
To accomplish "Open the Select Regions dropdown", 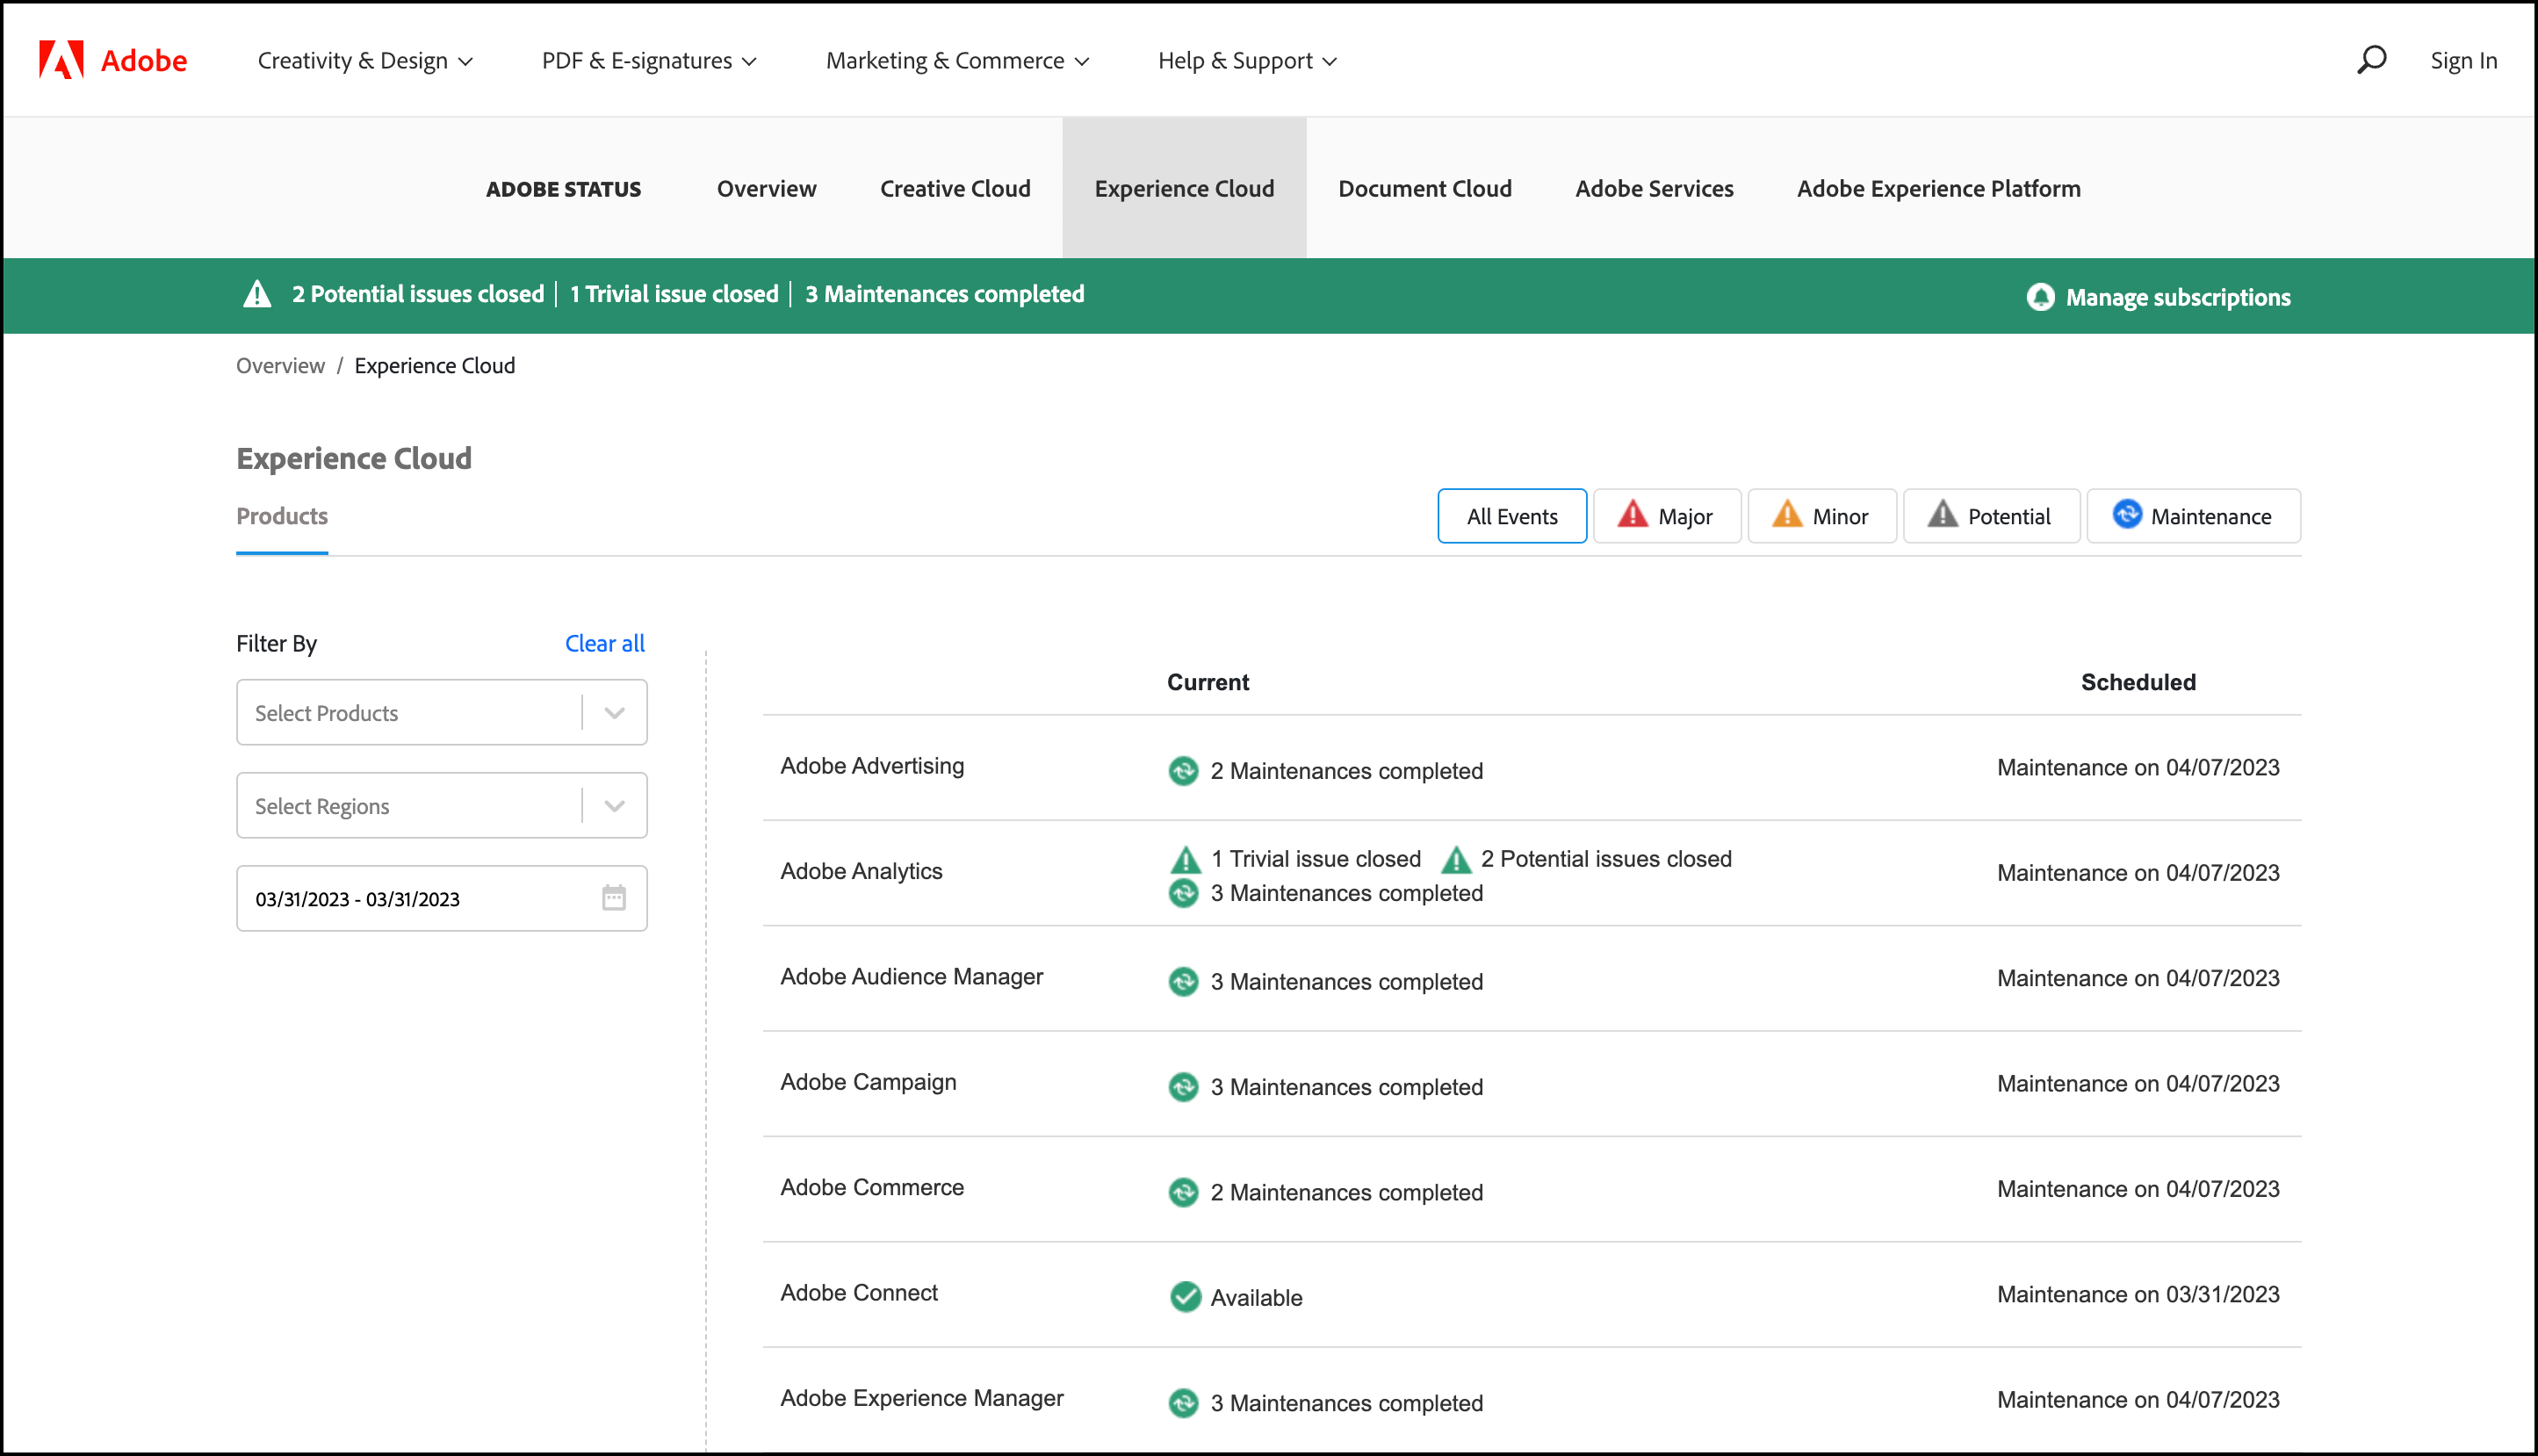I will [441, 806].
